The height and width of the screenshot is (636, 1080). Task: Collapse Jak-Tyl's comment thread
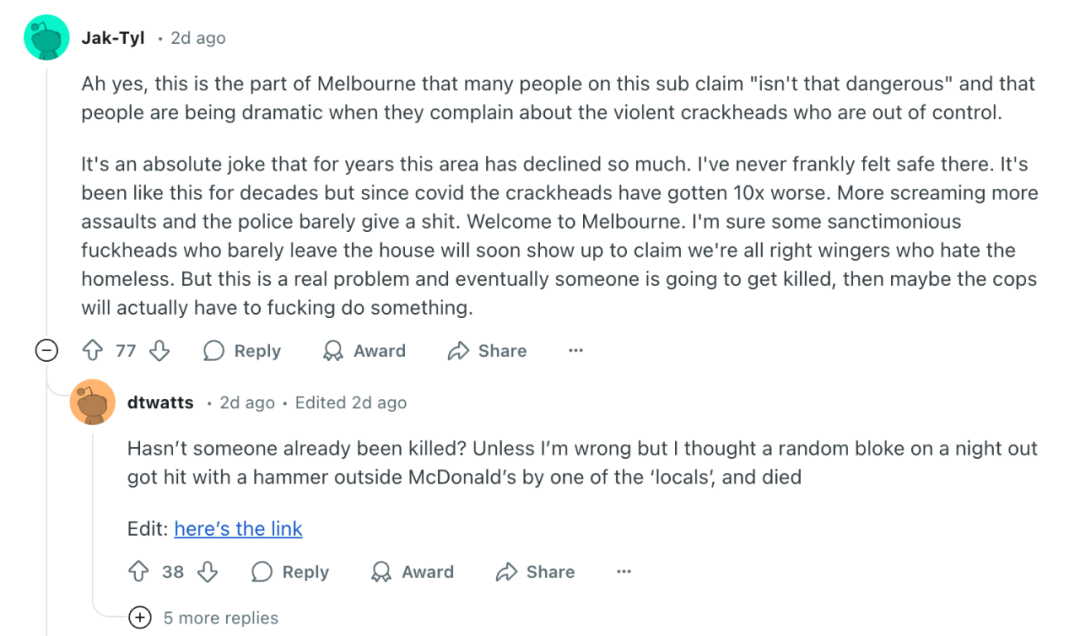[45, 351]
